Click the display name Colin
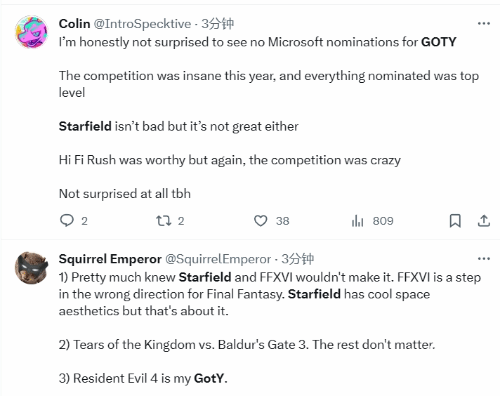Viewport: 500px width, 396px height. pyautogui.click(x=74, y=24)
